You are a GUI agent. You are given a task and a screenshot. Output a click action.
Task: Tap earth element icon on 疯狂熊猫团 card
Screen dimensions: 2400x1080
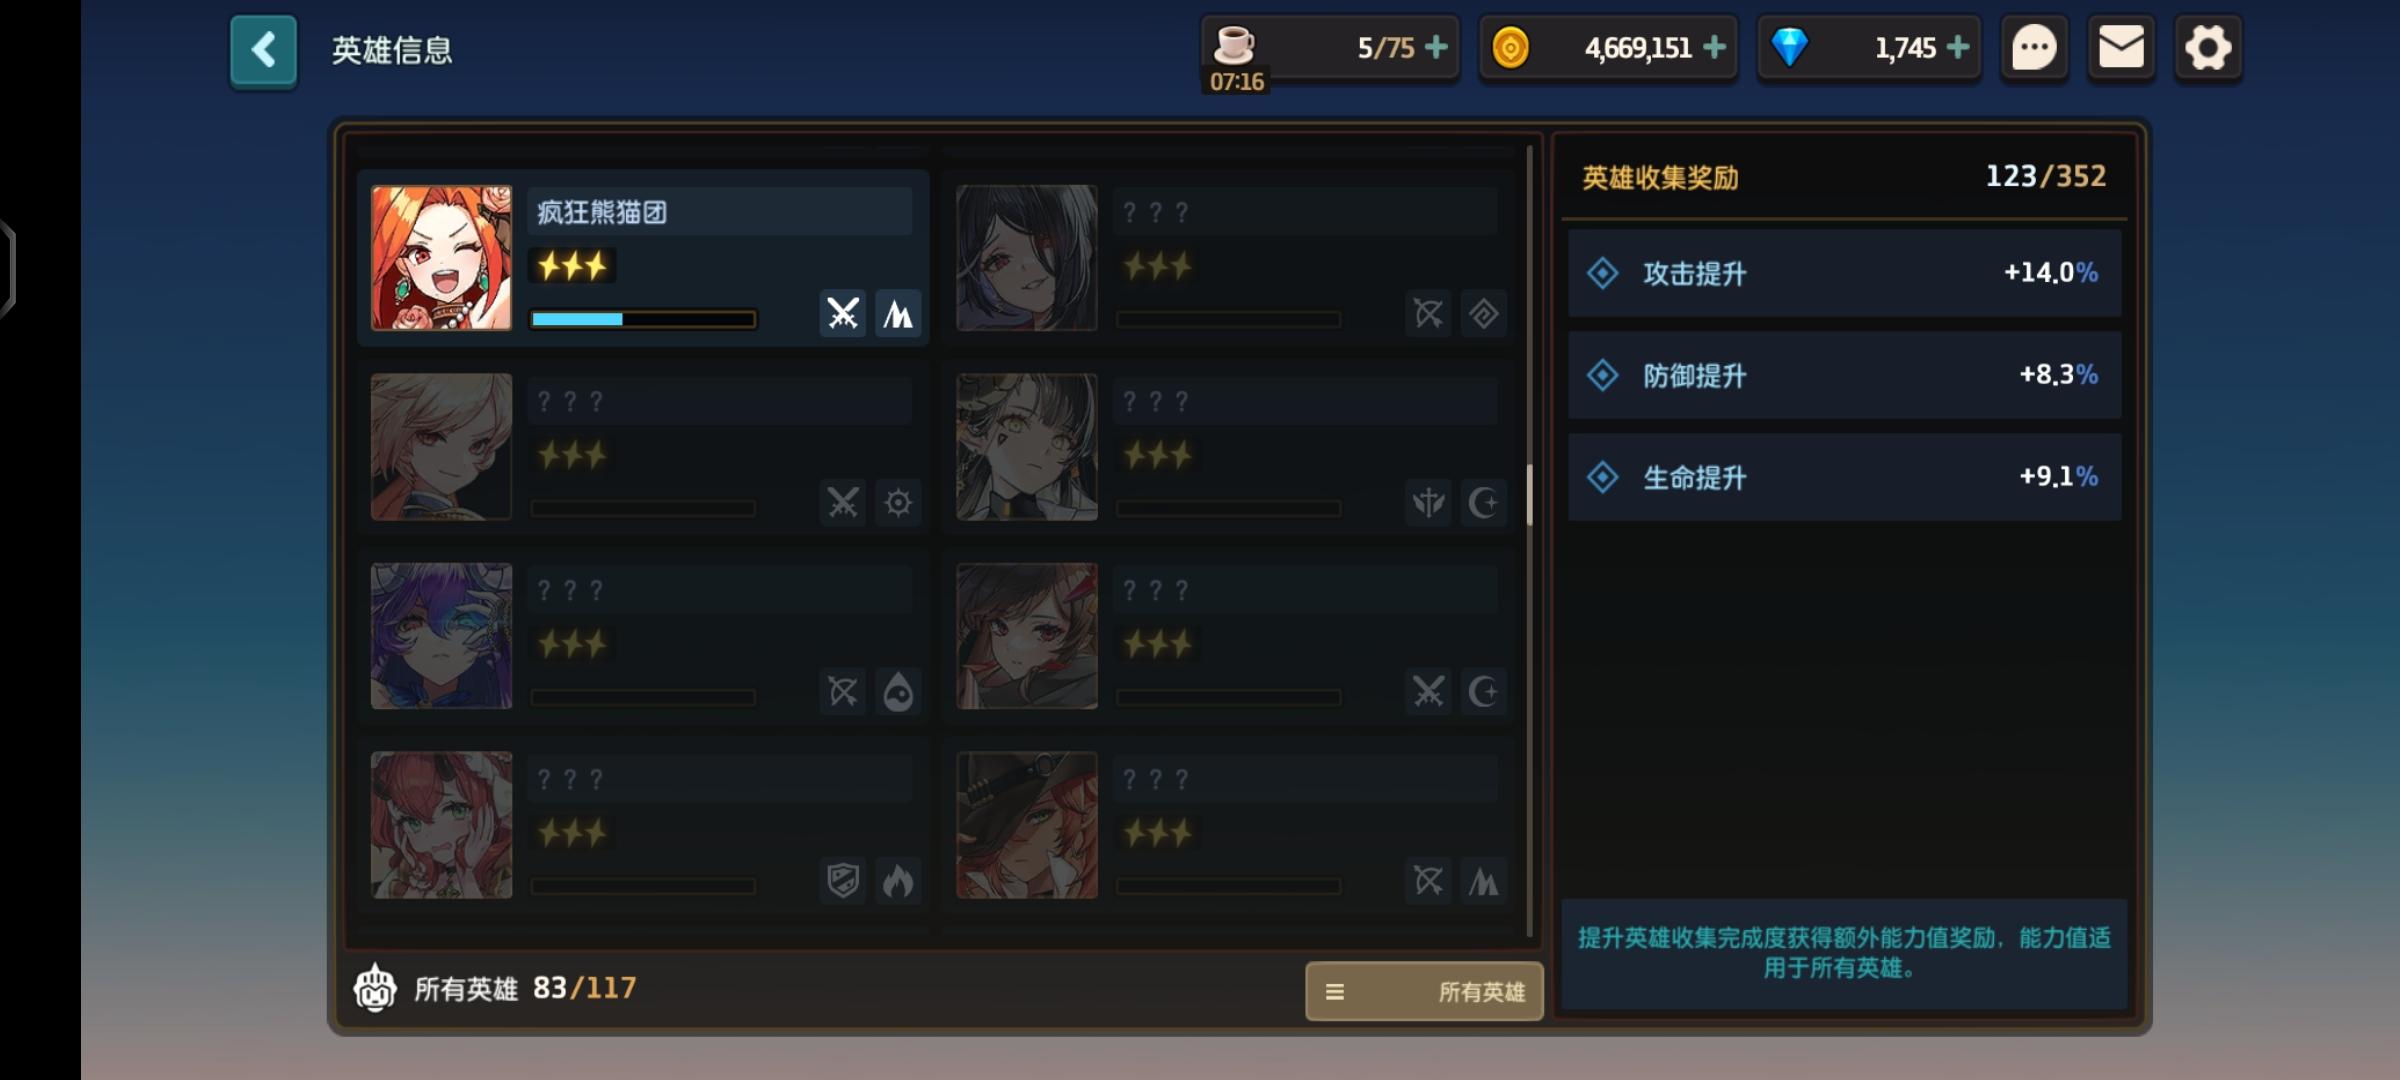pyautogui.click(x=898, y=314)
